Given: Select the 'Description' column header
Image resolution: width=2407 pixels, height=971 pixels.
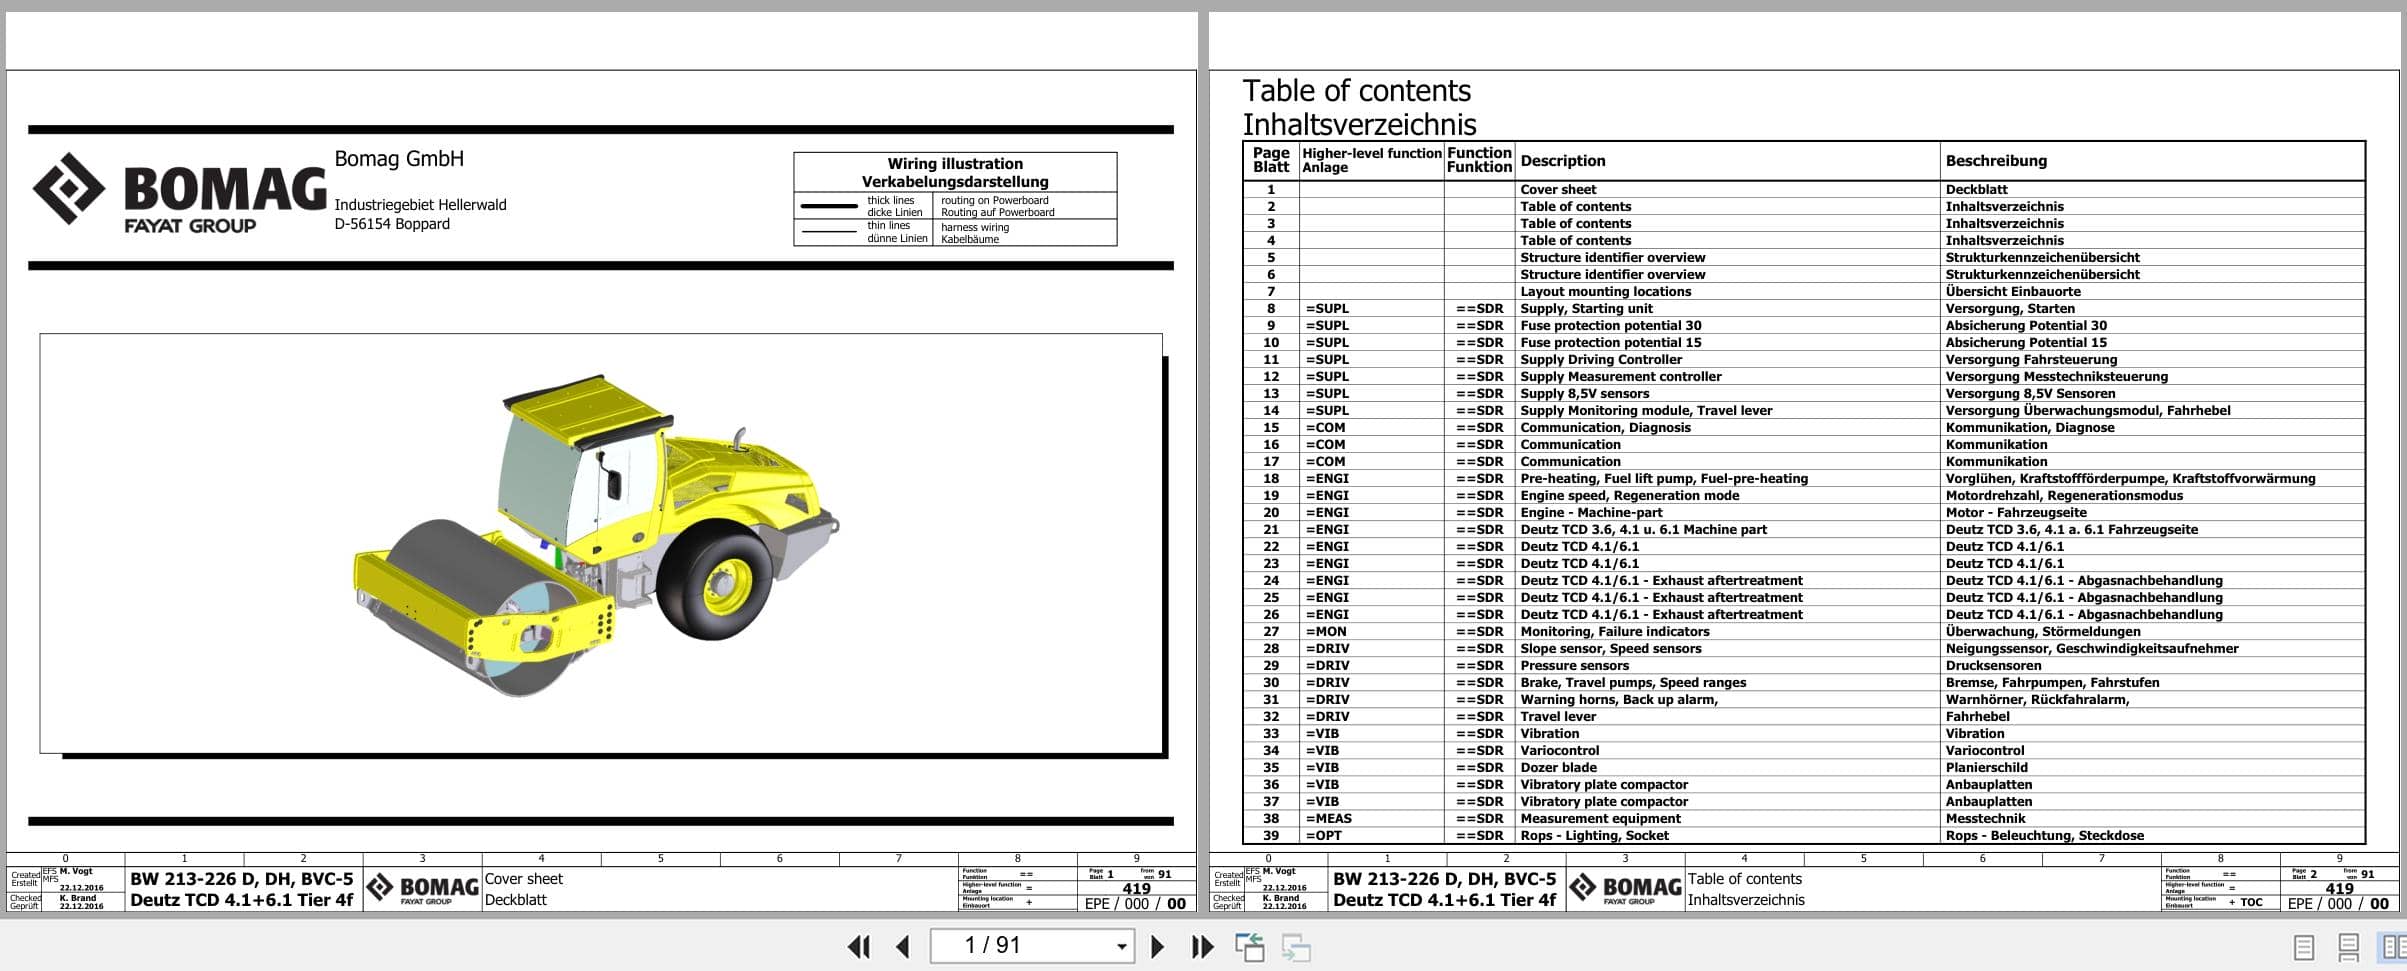Looking at the screenshot, I should (1562, 160).
